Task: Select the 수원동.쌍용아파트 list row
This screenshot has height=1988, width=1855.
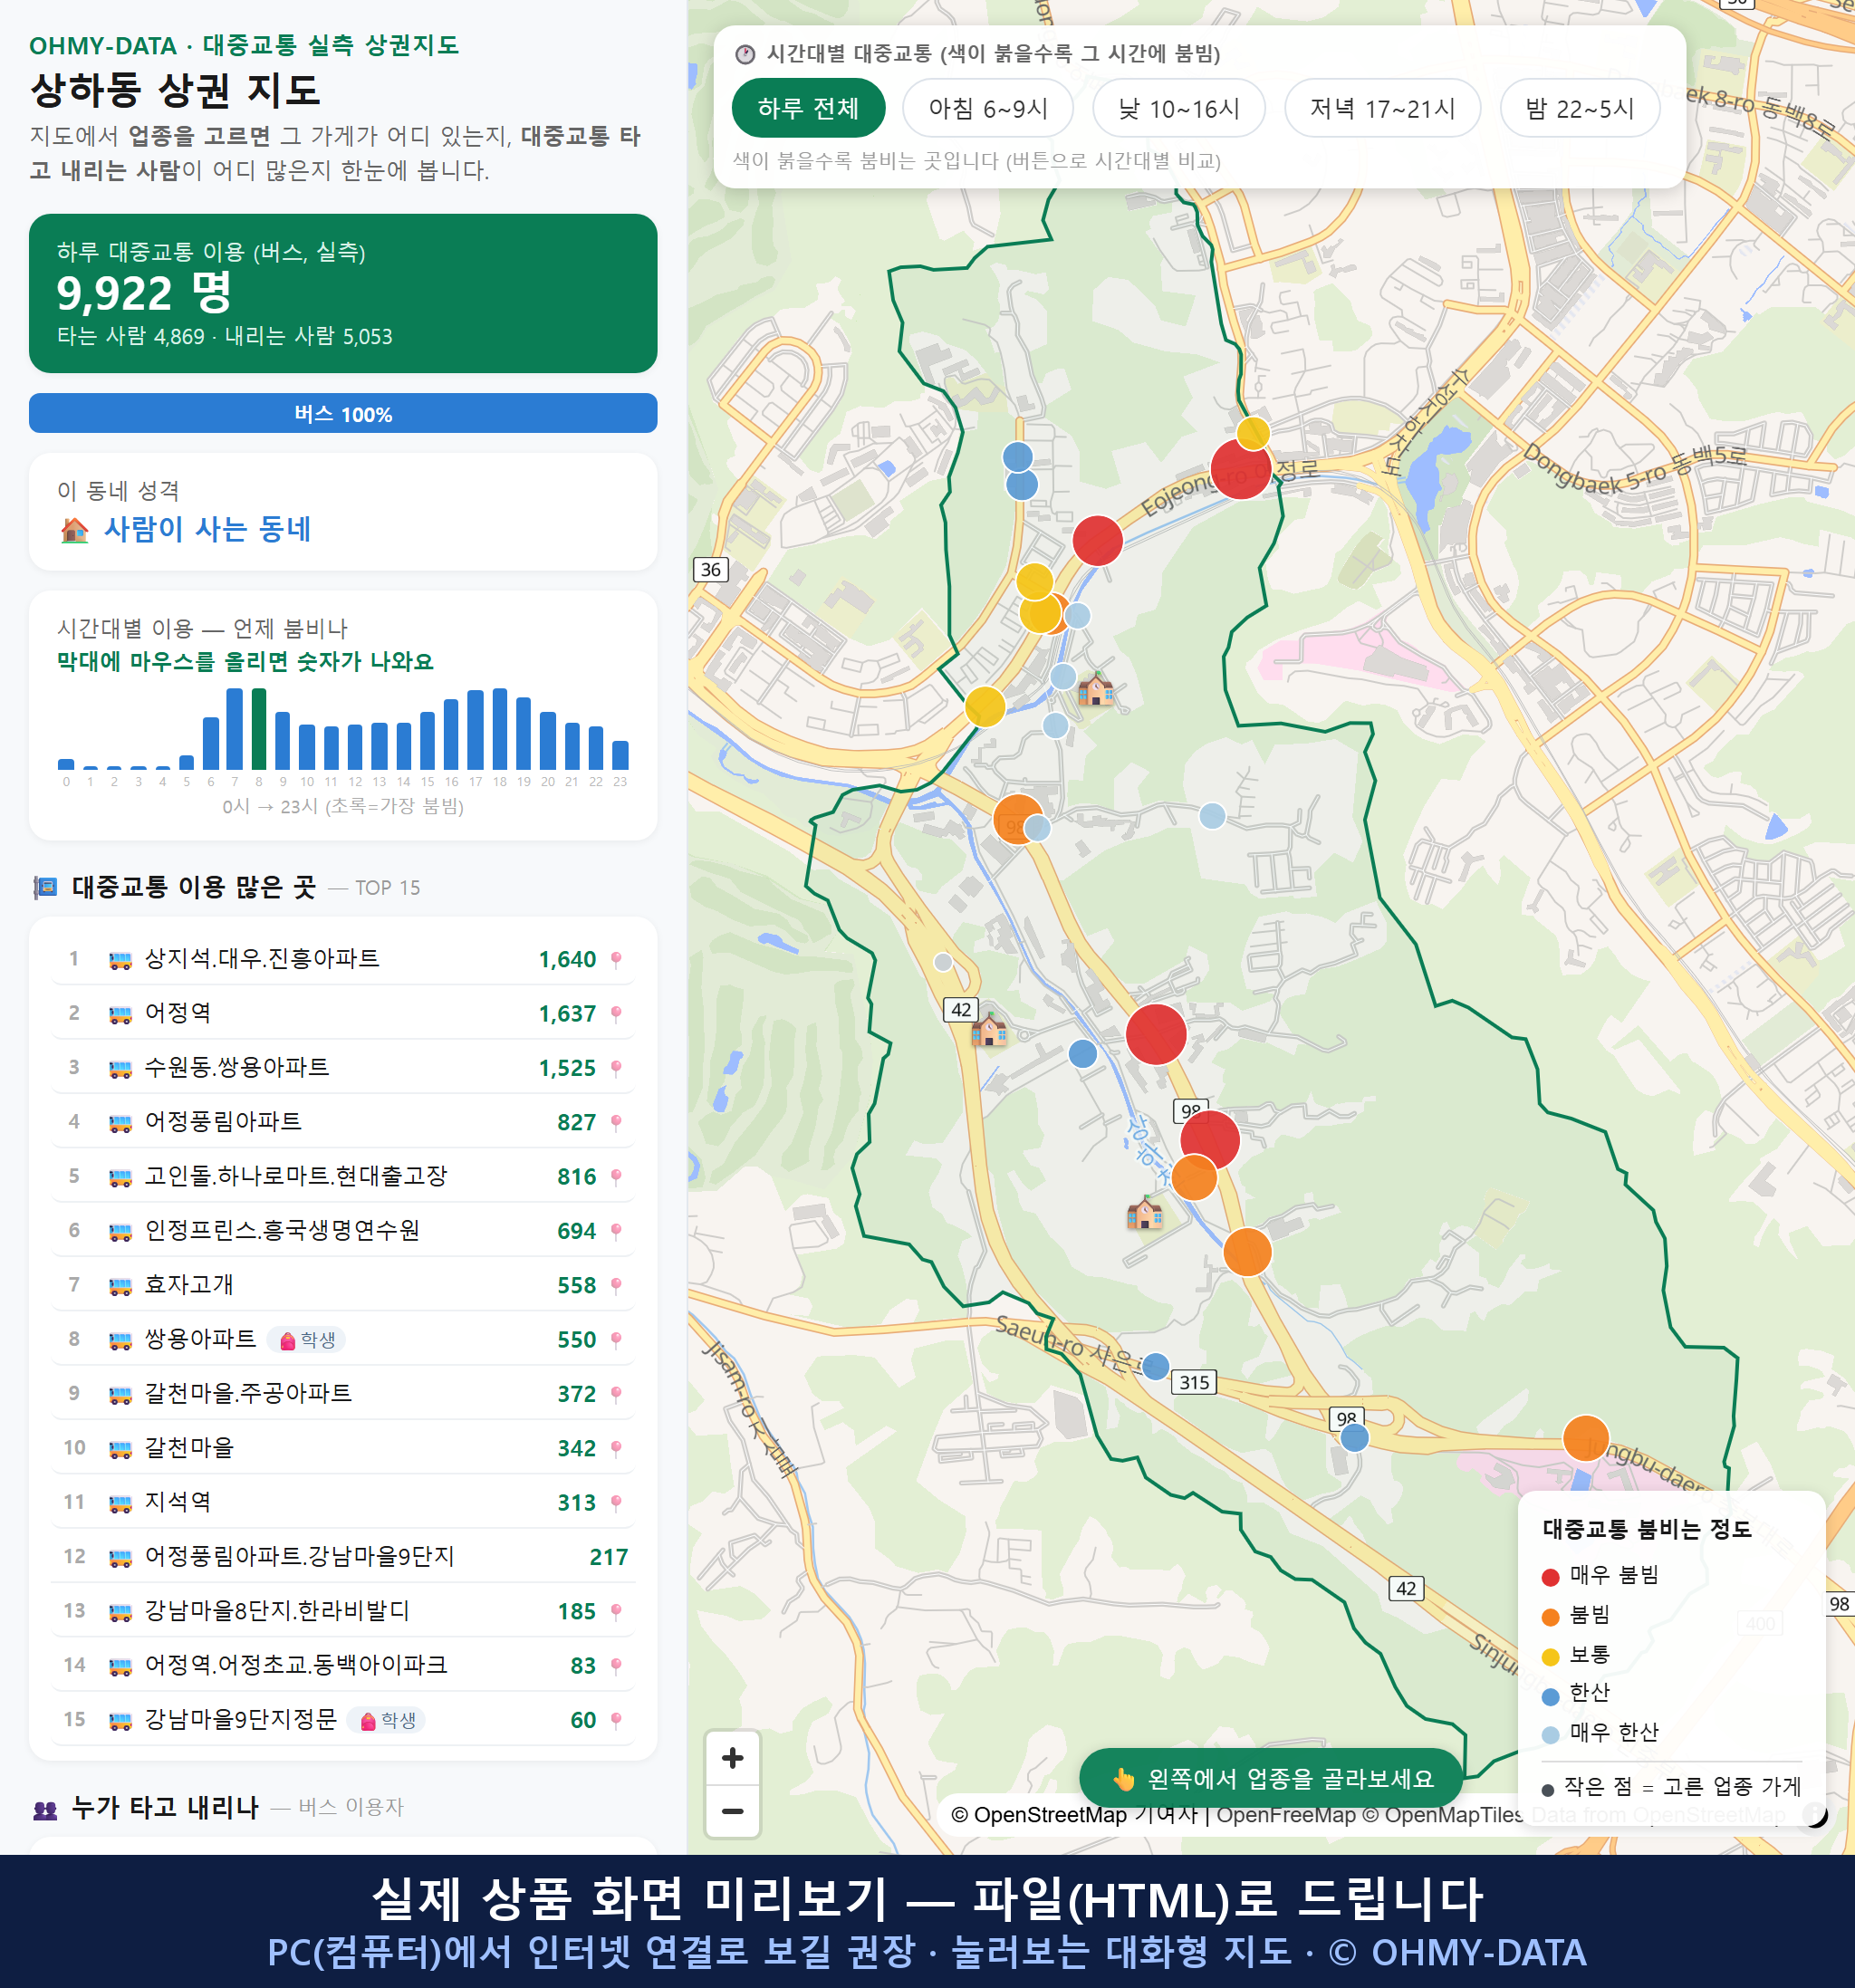Action: point(343,1068)
